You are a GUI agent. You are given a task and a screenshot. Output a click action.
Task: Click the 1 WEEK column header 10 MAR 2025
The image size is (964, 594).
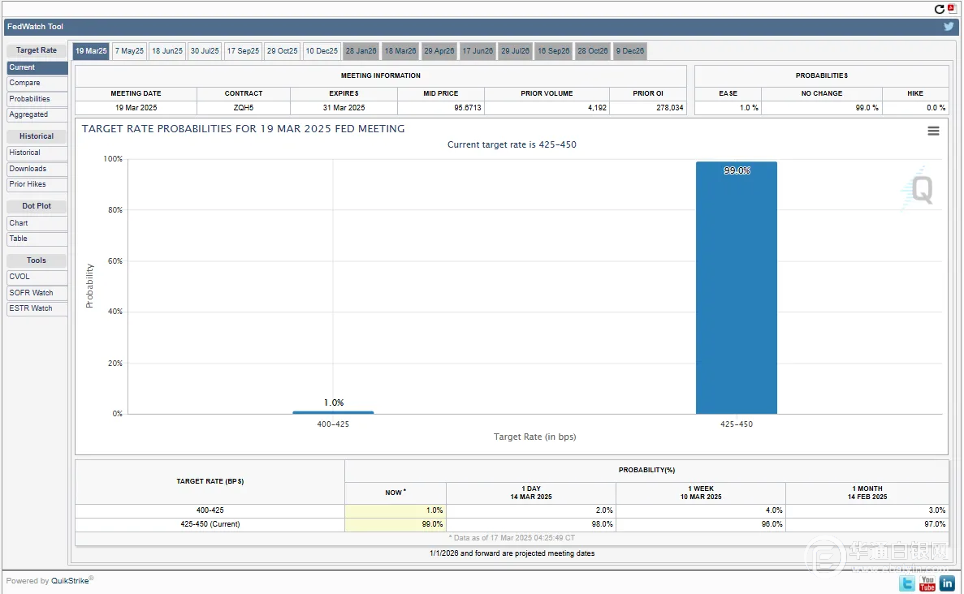pyautogui.click(x=701, y=493)
